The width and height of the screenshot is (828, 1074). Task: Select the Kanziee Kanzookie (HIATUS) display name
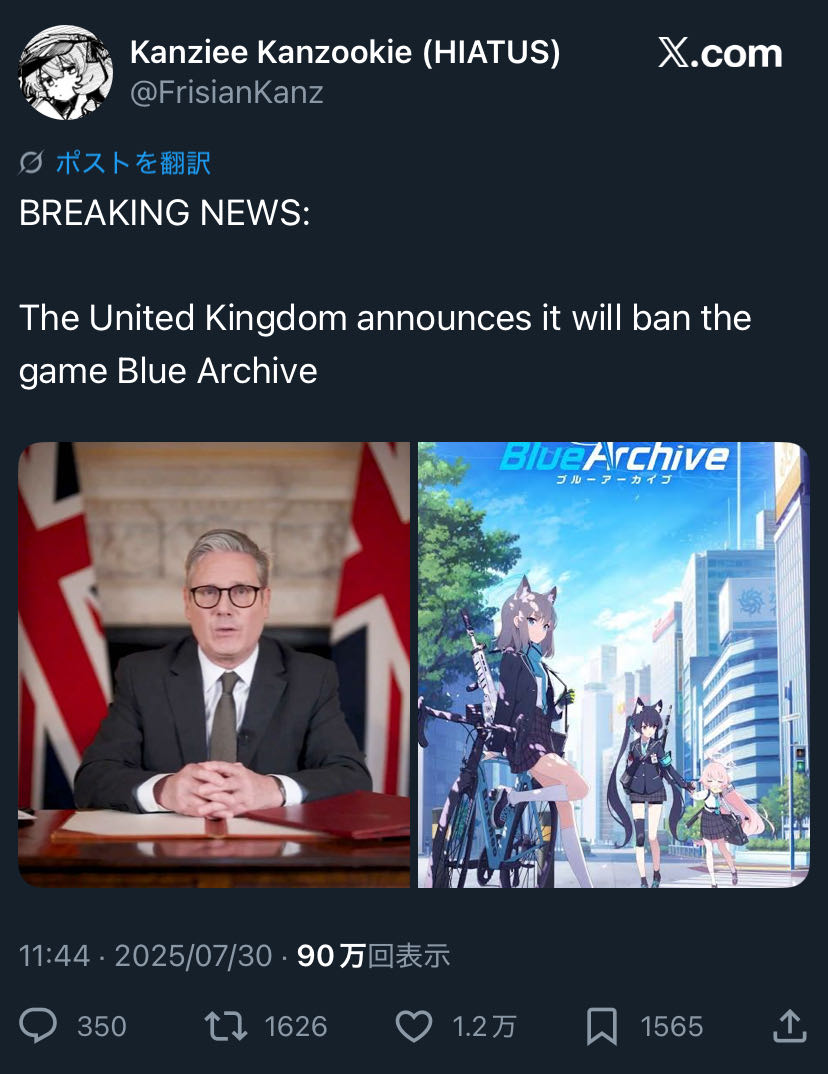[345, 52]
